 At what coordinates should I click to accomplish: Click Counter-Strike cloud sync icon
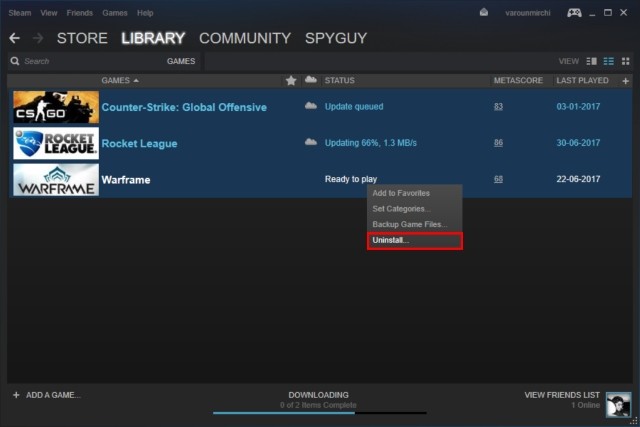pyautogui.click(x=311, y=106)
